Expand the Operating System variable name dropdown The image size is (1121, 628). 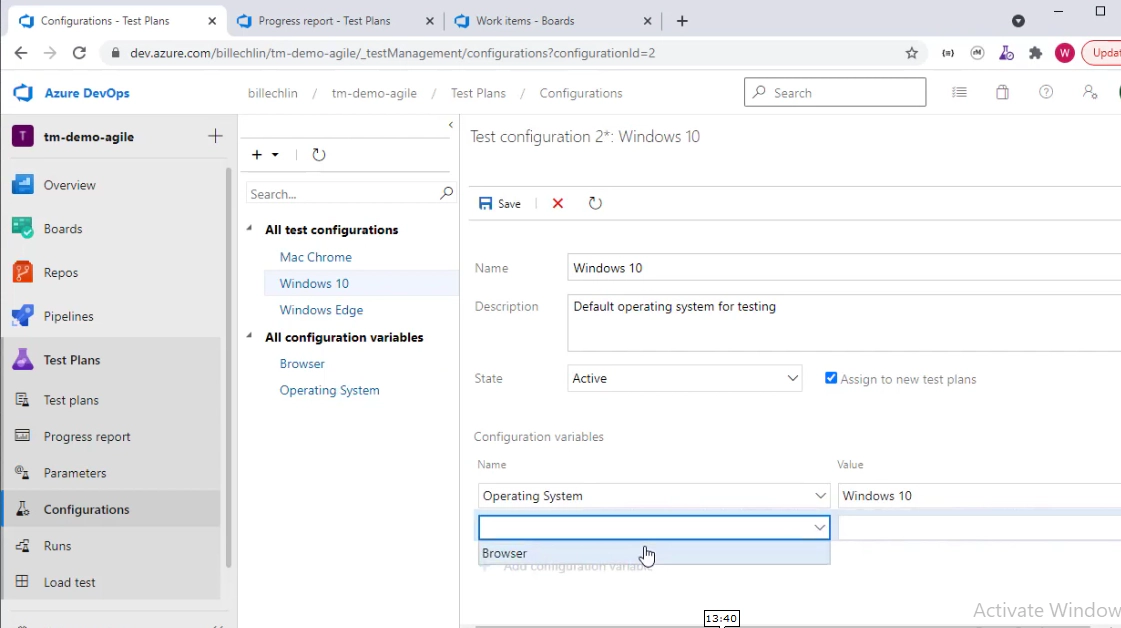coord(820,496)
